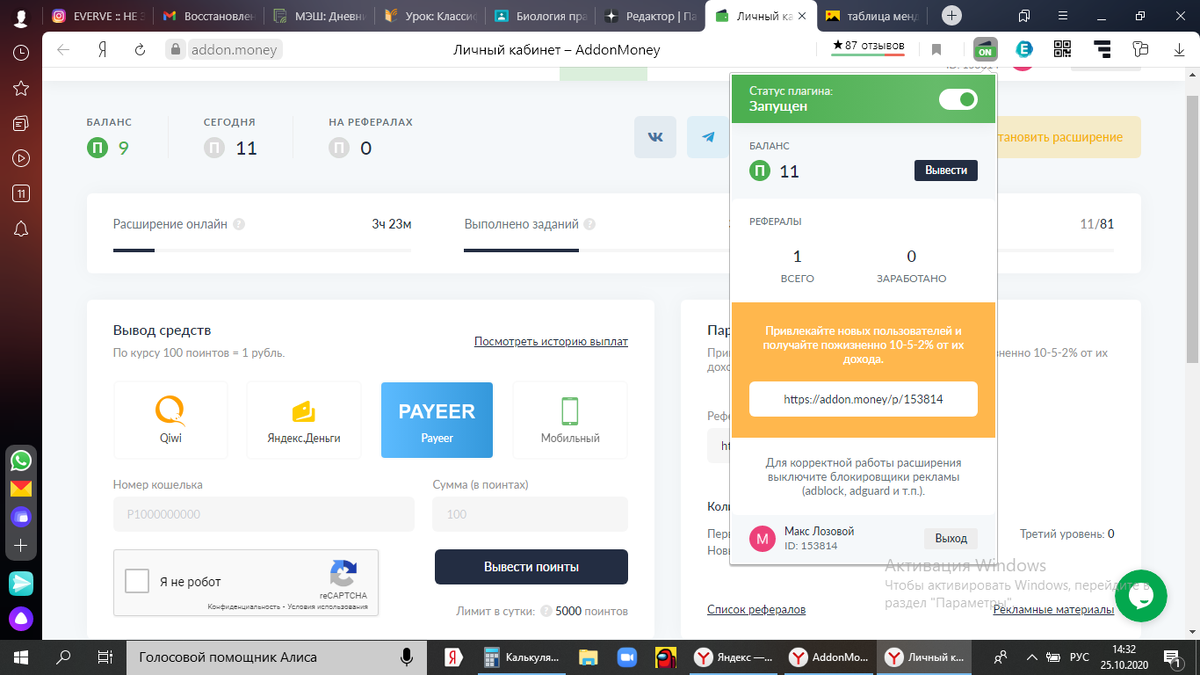The width and height of the screenshot is (1200, 675).
Task: Open Посмотреть историю выплат link
Action: (551, 341)
